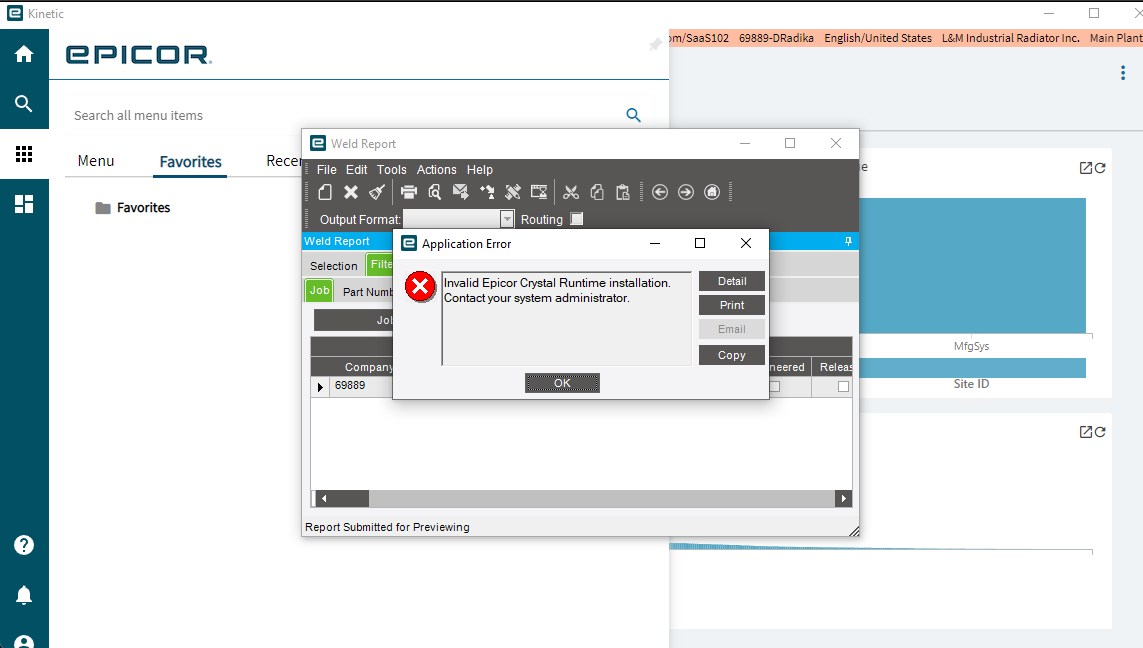Open the sidebar menu grid icon
This screenshot has height=648, width=1143.
tap(24, 154)
